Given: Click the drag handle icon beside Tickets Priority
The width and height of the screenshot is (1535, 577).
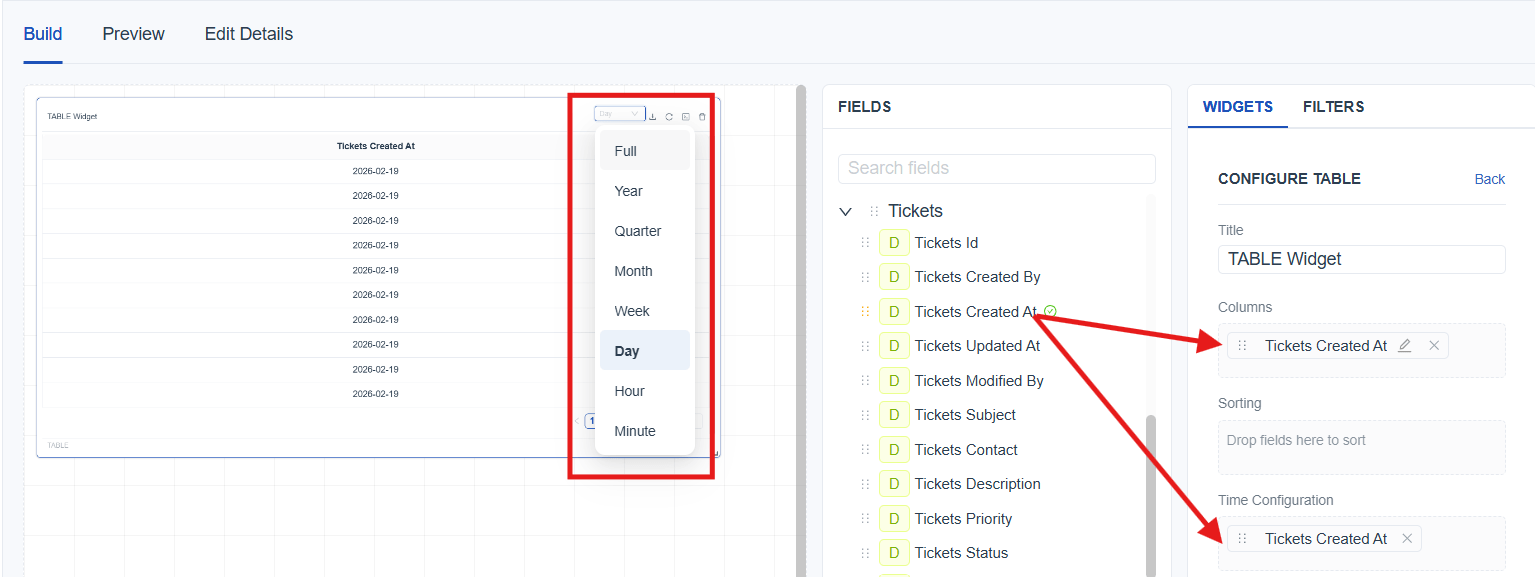Looking at the screenshot, I should click(865, 519).
